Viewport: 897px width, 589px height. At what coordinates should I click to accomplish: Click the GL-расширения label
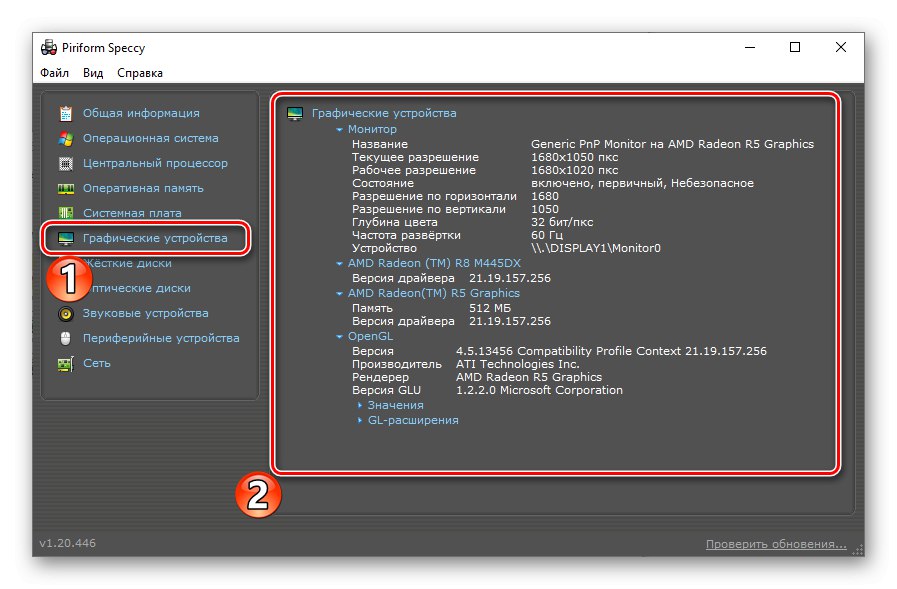pyautogui.click(x=413, y=420)
